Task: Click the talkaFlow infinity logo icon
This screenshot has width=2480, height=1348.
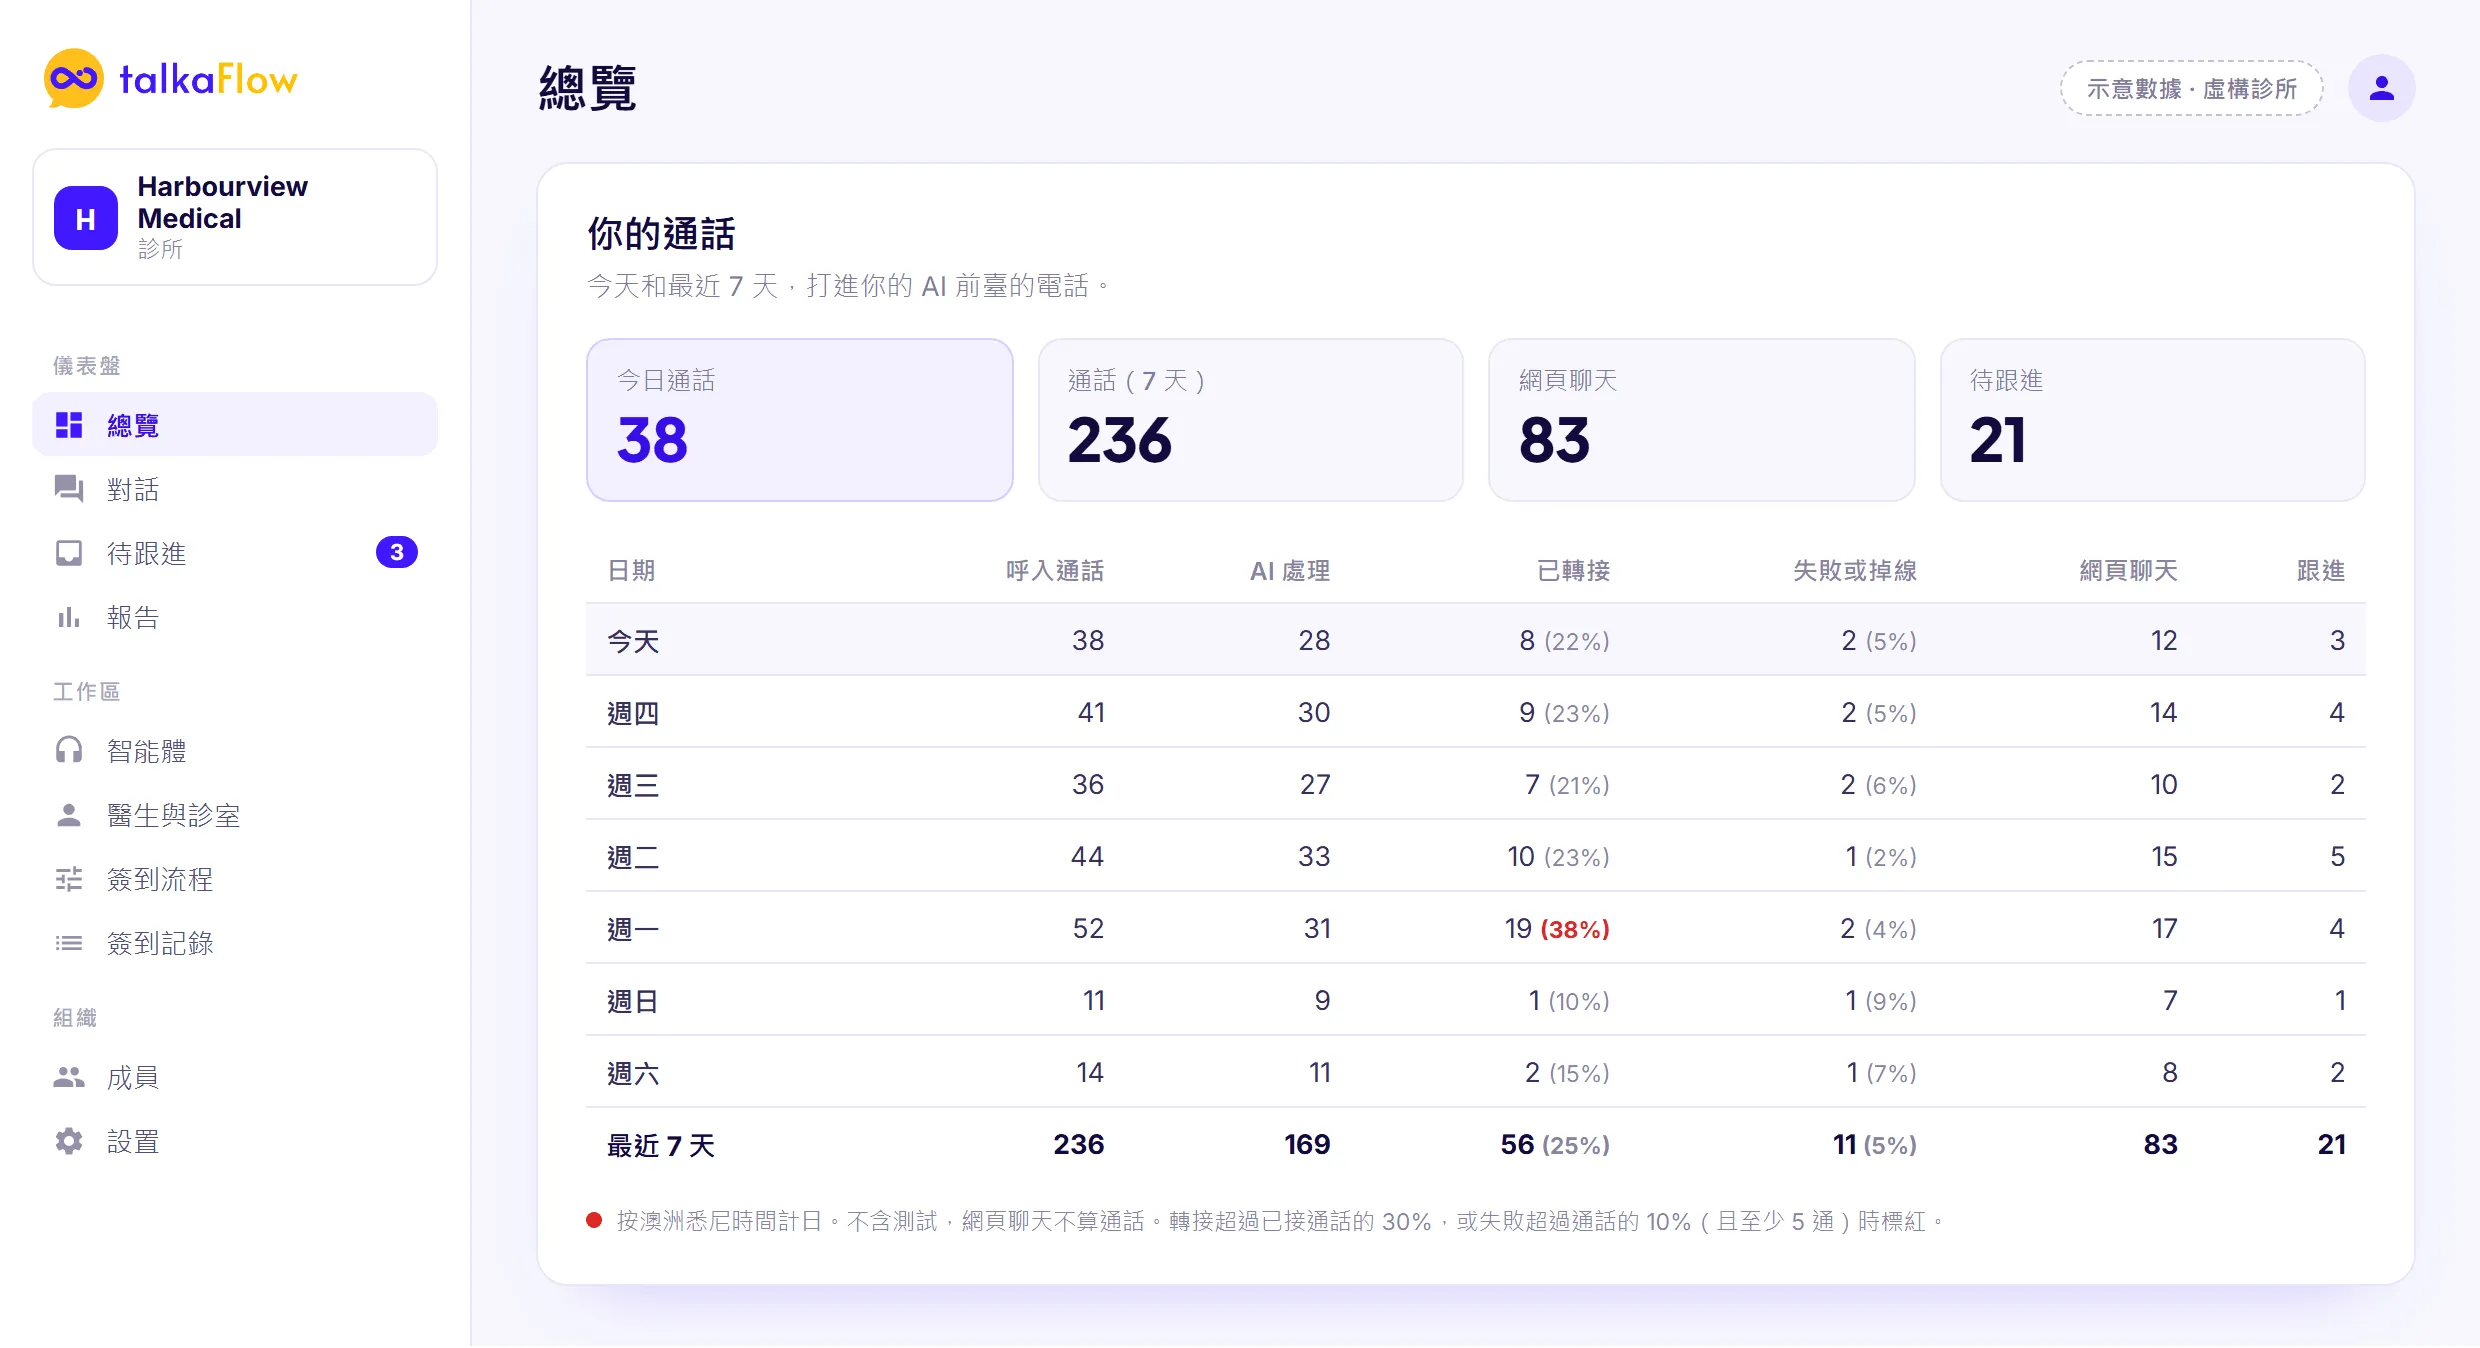Action: 73,78
